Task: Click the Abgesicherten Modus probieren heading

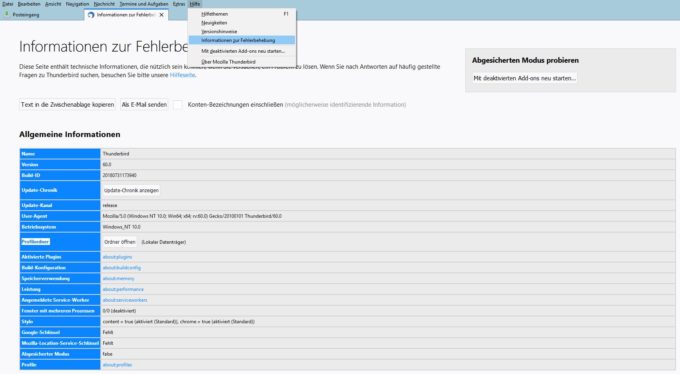Action: (x=525, y=60)
